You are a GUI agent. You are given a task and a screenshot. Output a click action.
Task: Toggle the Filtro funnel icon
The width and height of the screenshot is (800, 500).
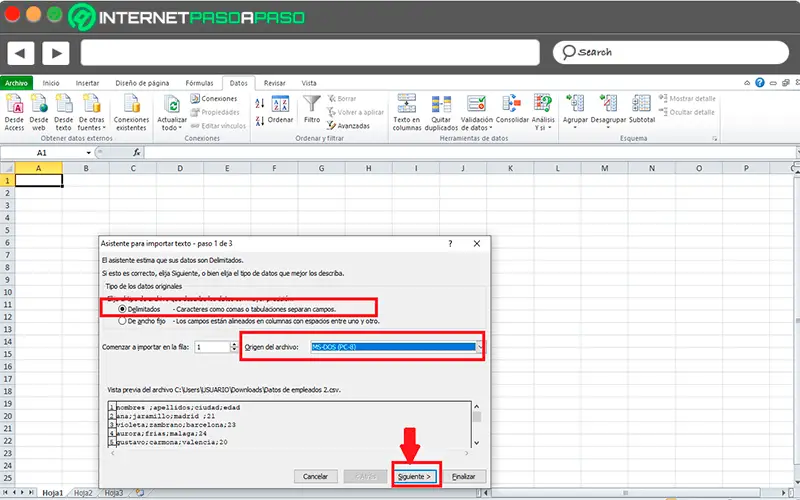[312, 109]
